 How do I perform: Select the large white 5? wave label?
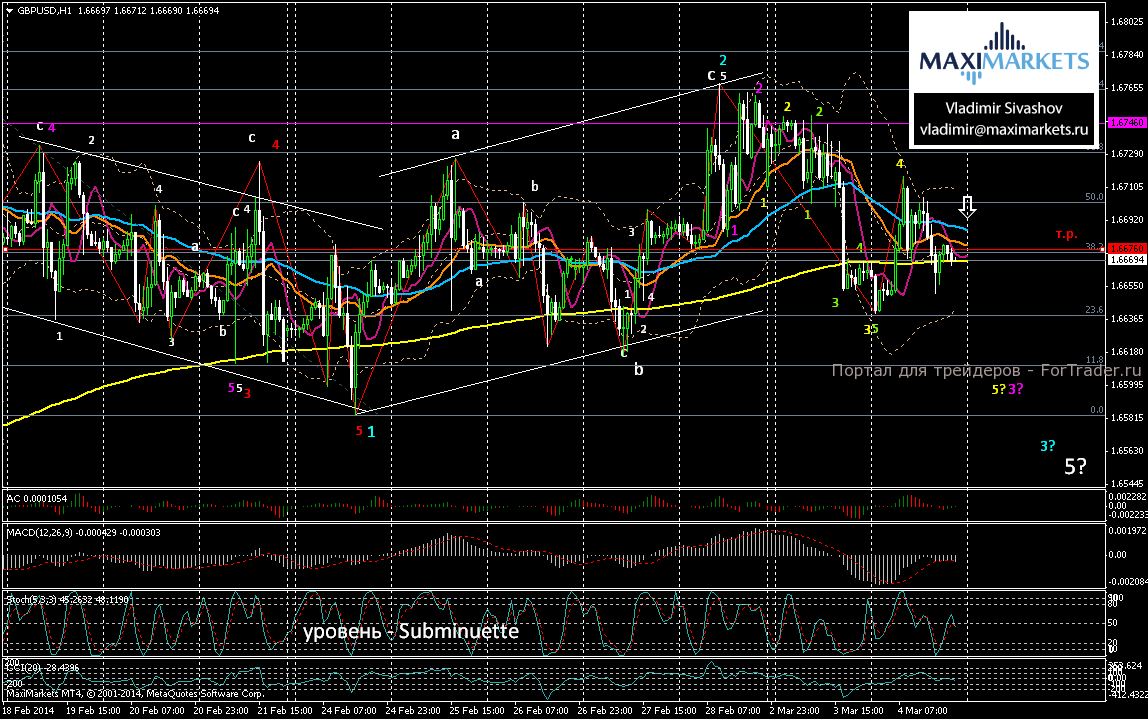tap(1075, 466)
